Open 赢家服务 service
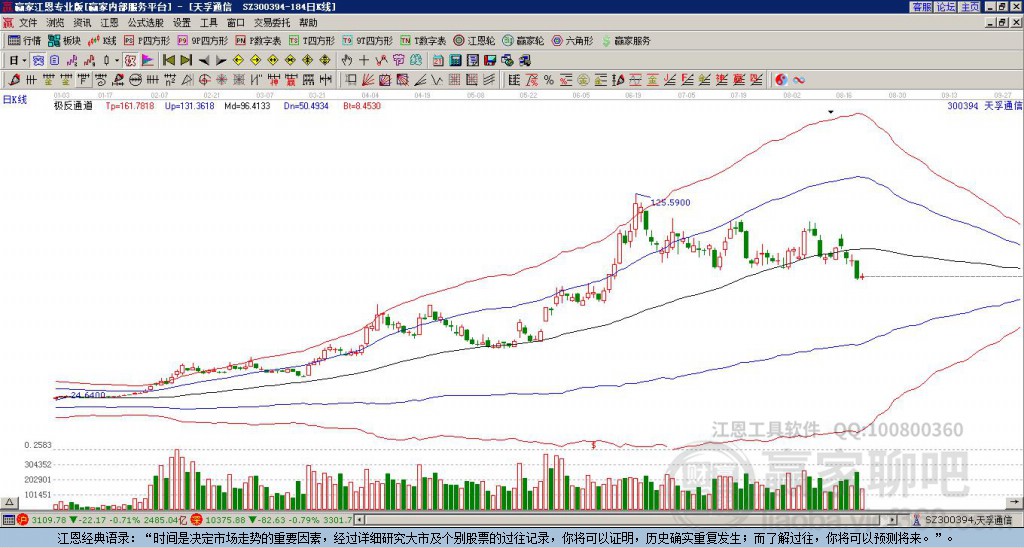Screen dimensions: 1024x548 click(626, 40)
